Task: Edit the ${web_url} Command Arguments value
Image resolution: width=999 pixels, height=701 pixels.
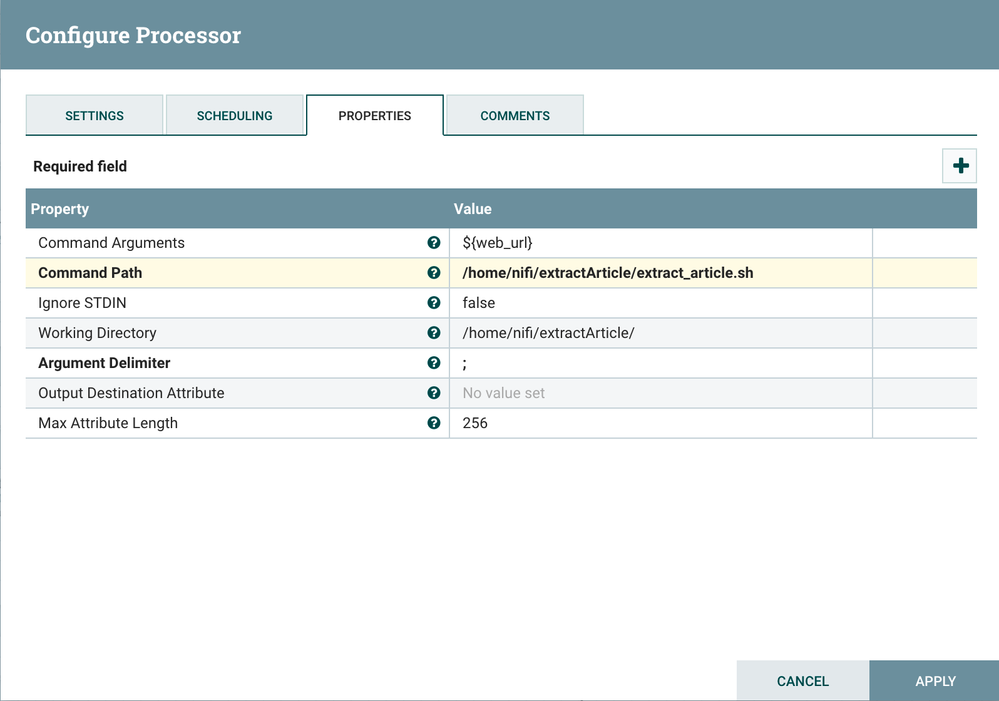Action: (x=660, y=243)
